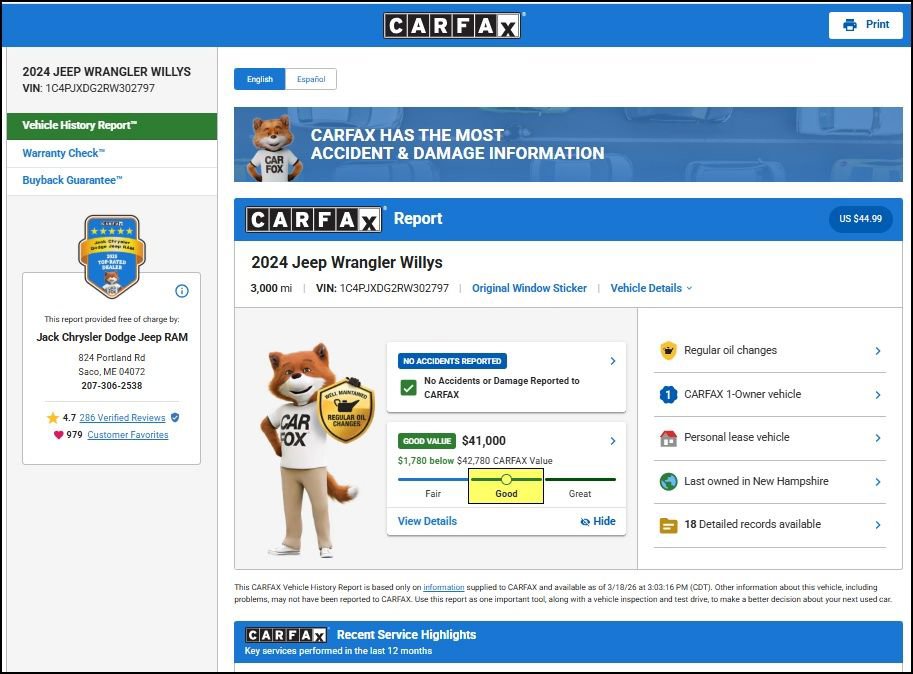Click the oil can icon for regular oil changes
The image size is (913, 674).
pyautogui.click(x=668, y=351)
